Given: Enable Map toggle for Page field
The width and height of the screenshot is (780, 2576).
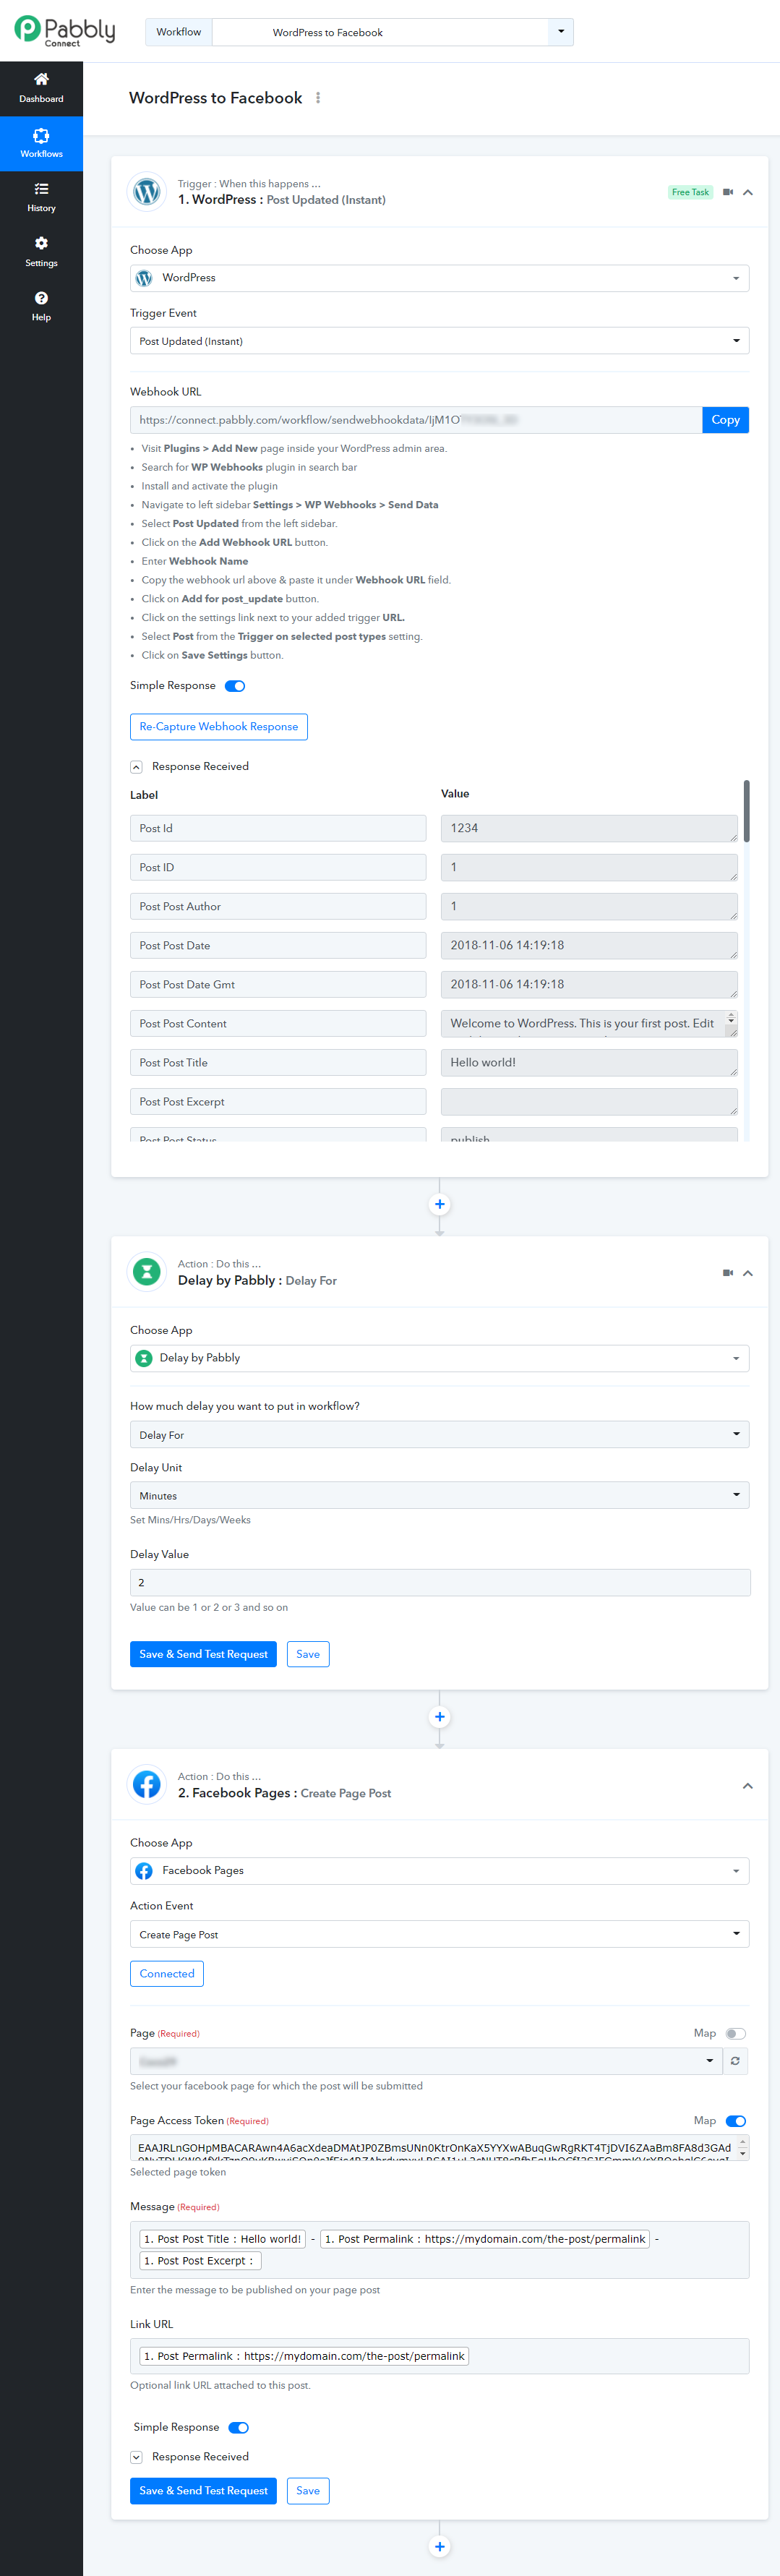Looking at the screenshot, I should 735,2034.
